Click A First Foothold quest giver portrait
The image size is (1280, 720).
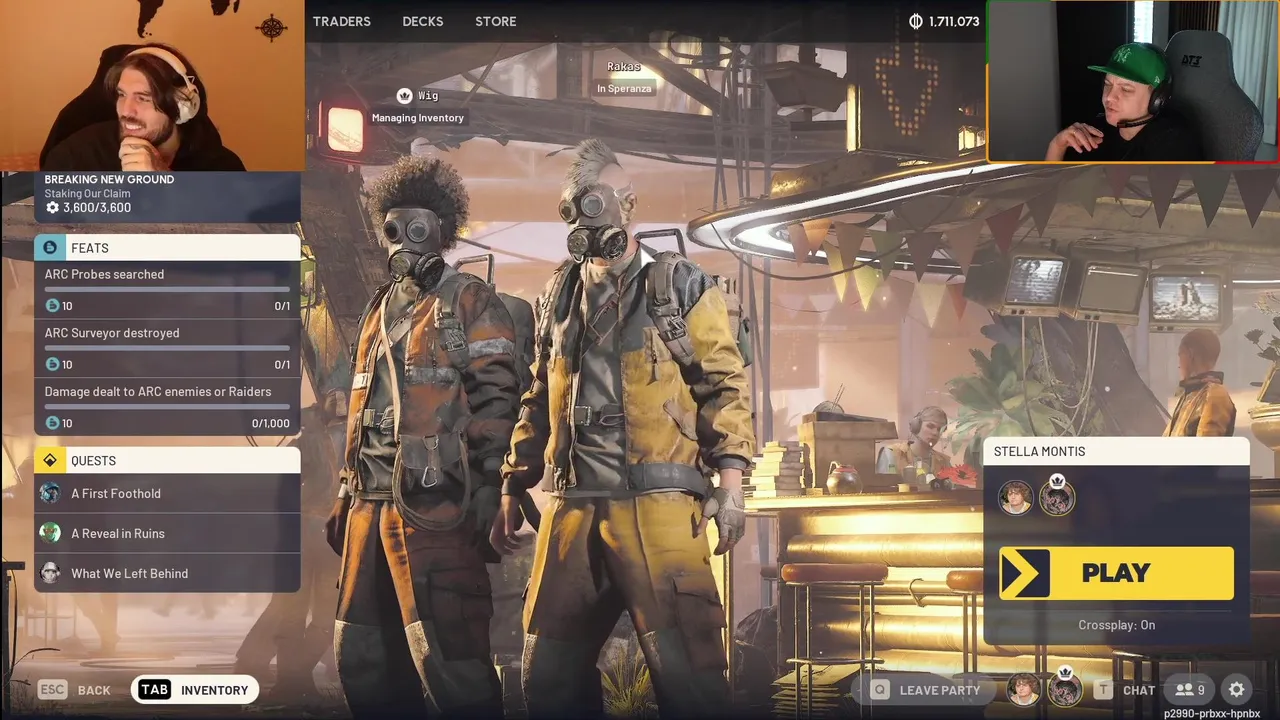click(x=50, y=493)
